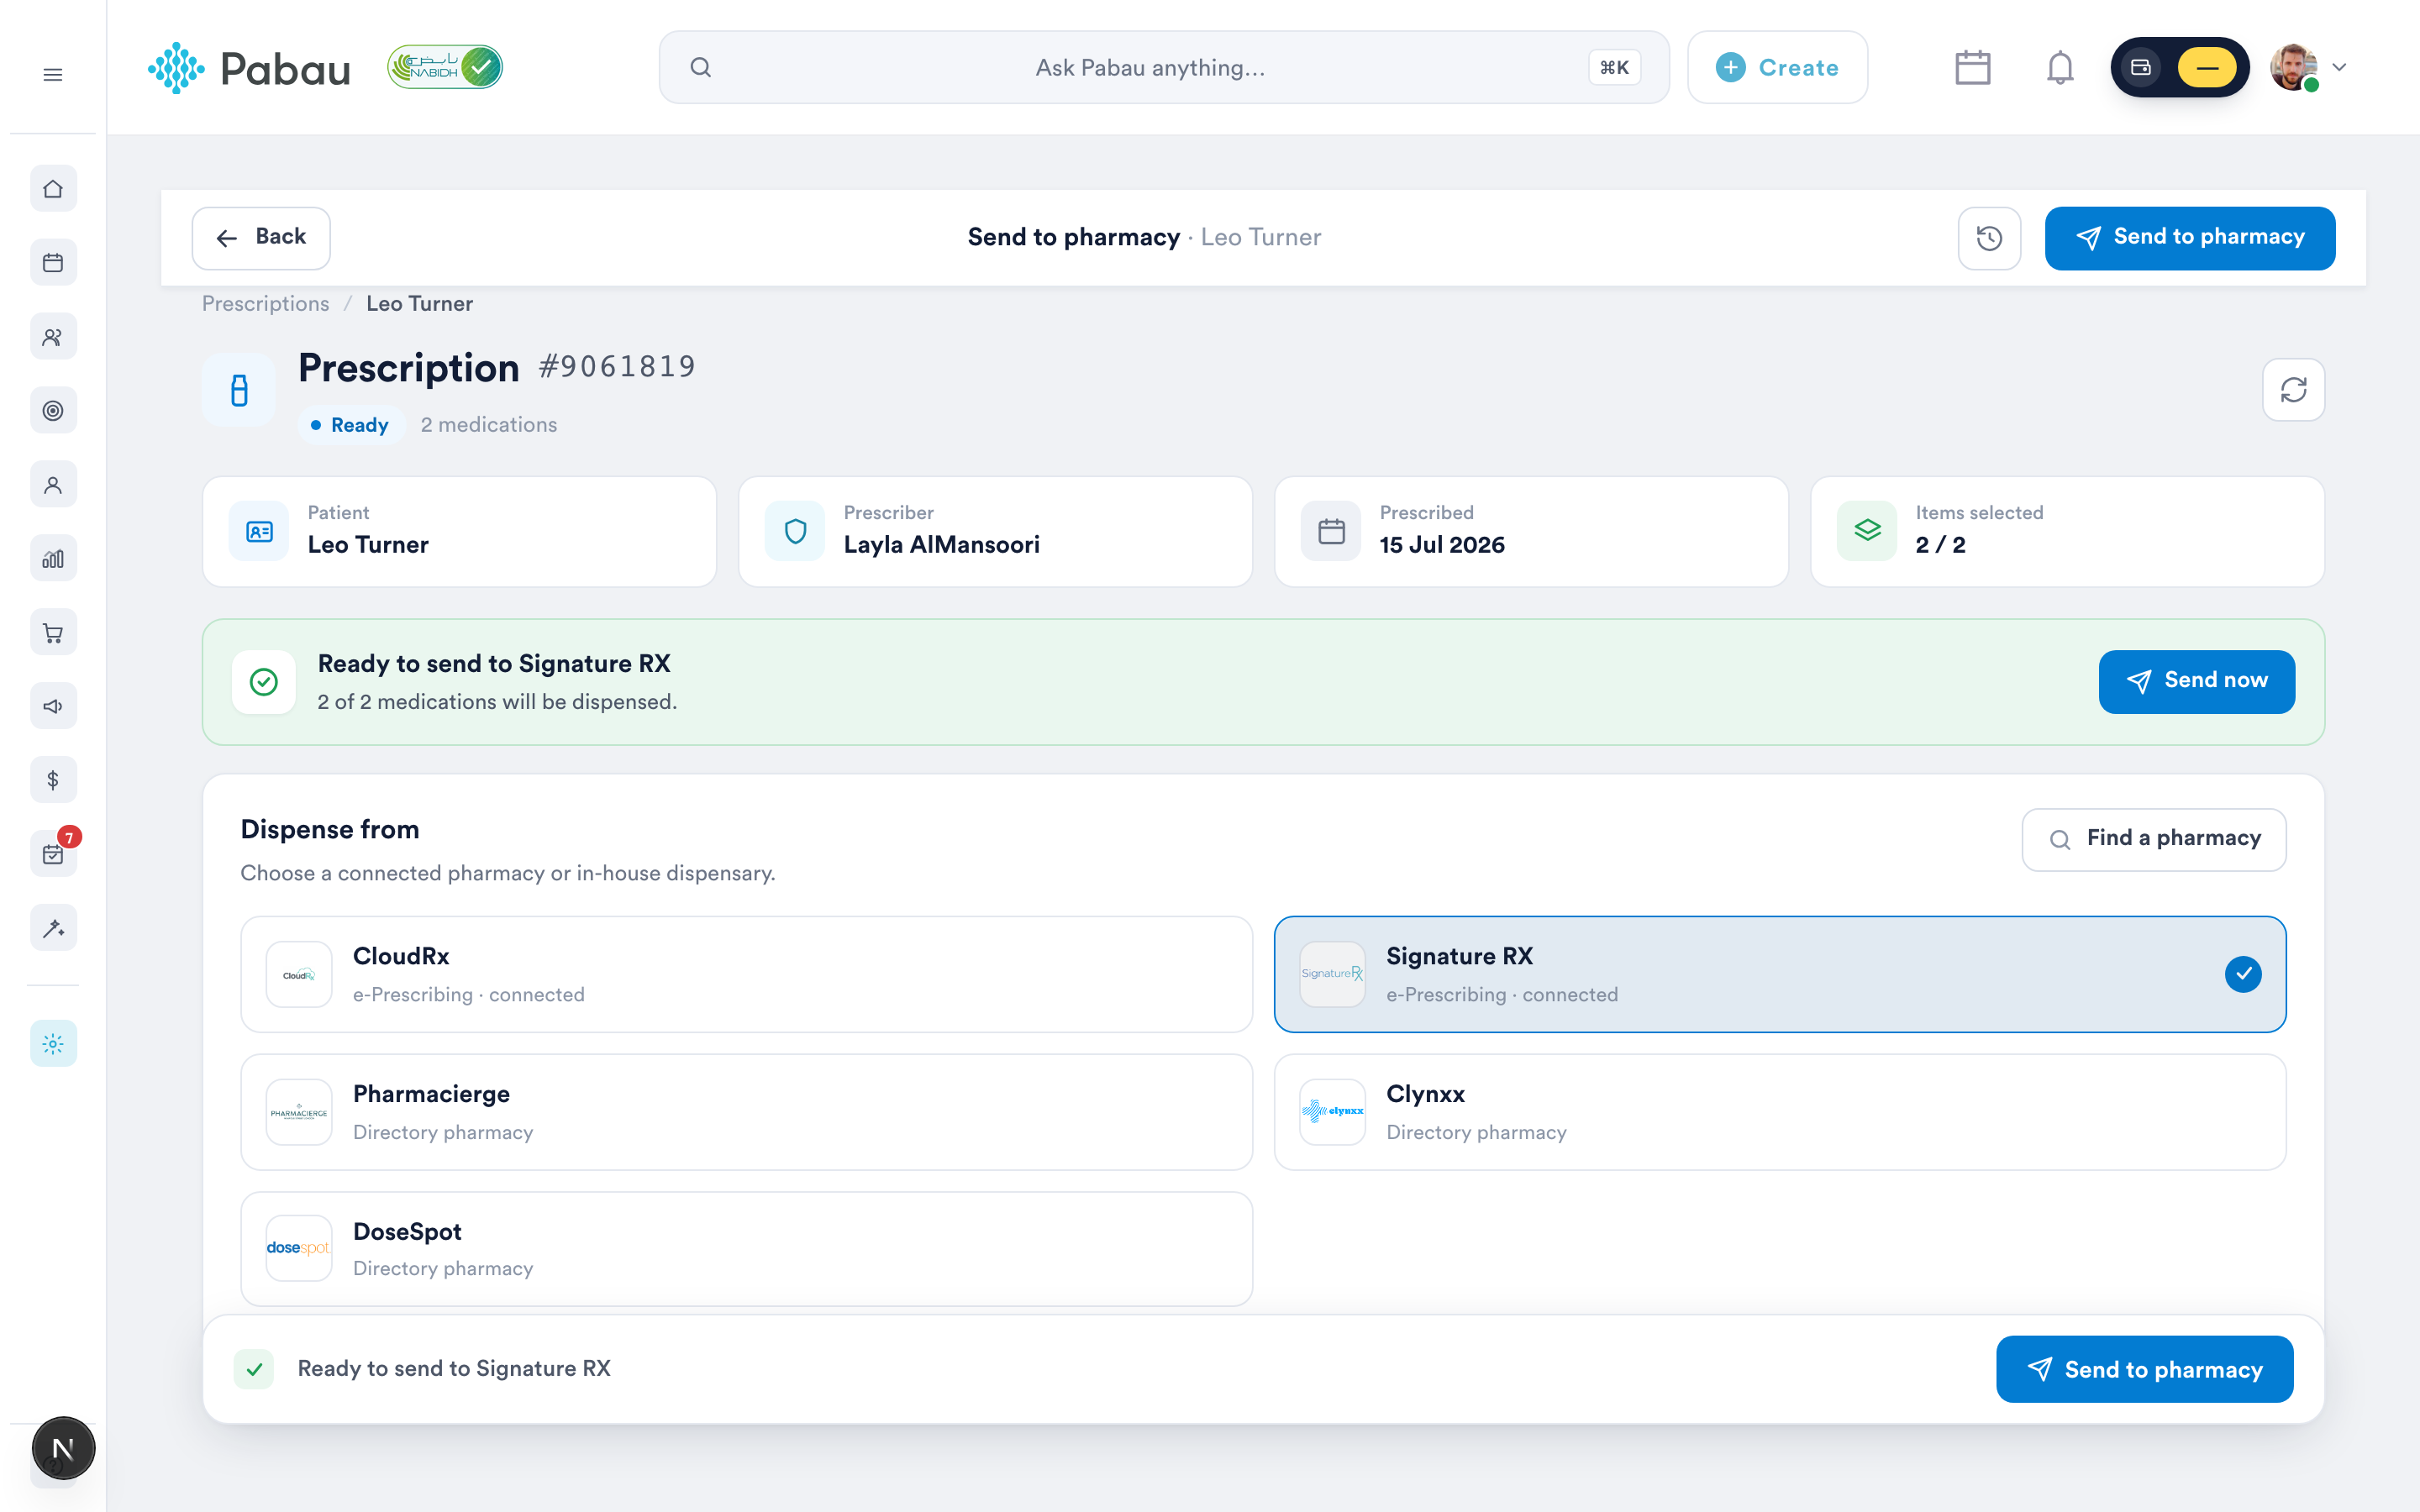Click Send now in green banner

click(x=2196, y=682)
